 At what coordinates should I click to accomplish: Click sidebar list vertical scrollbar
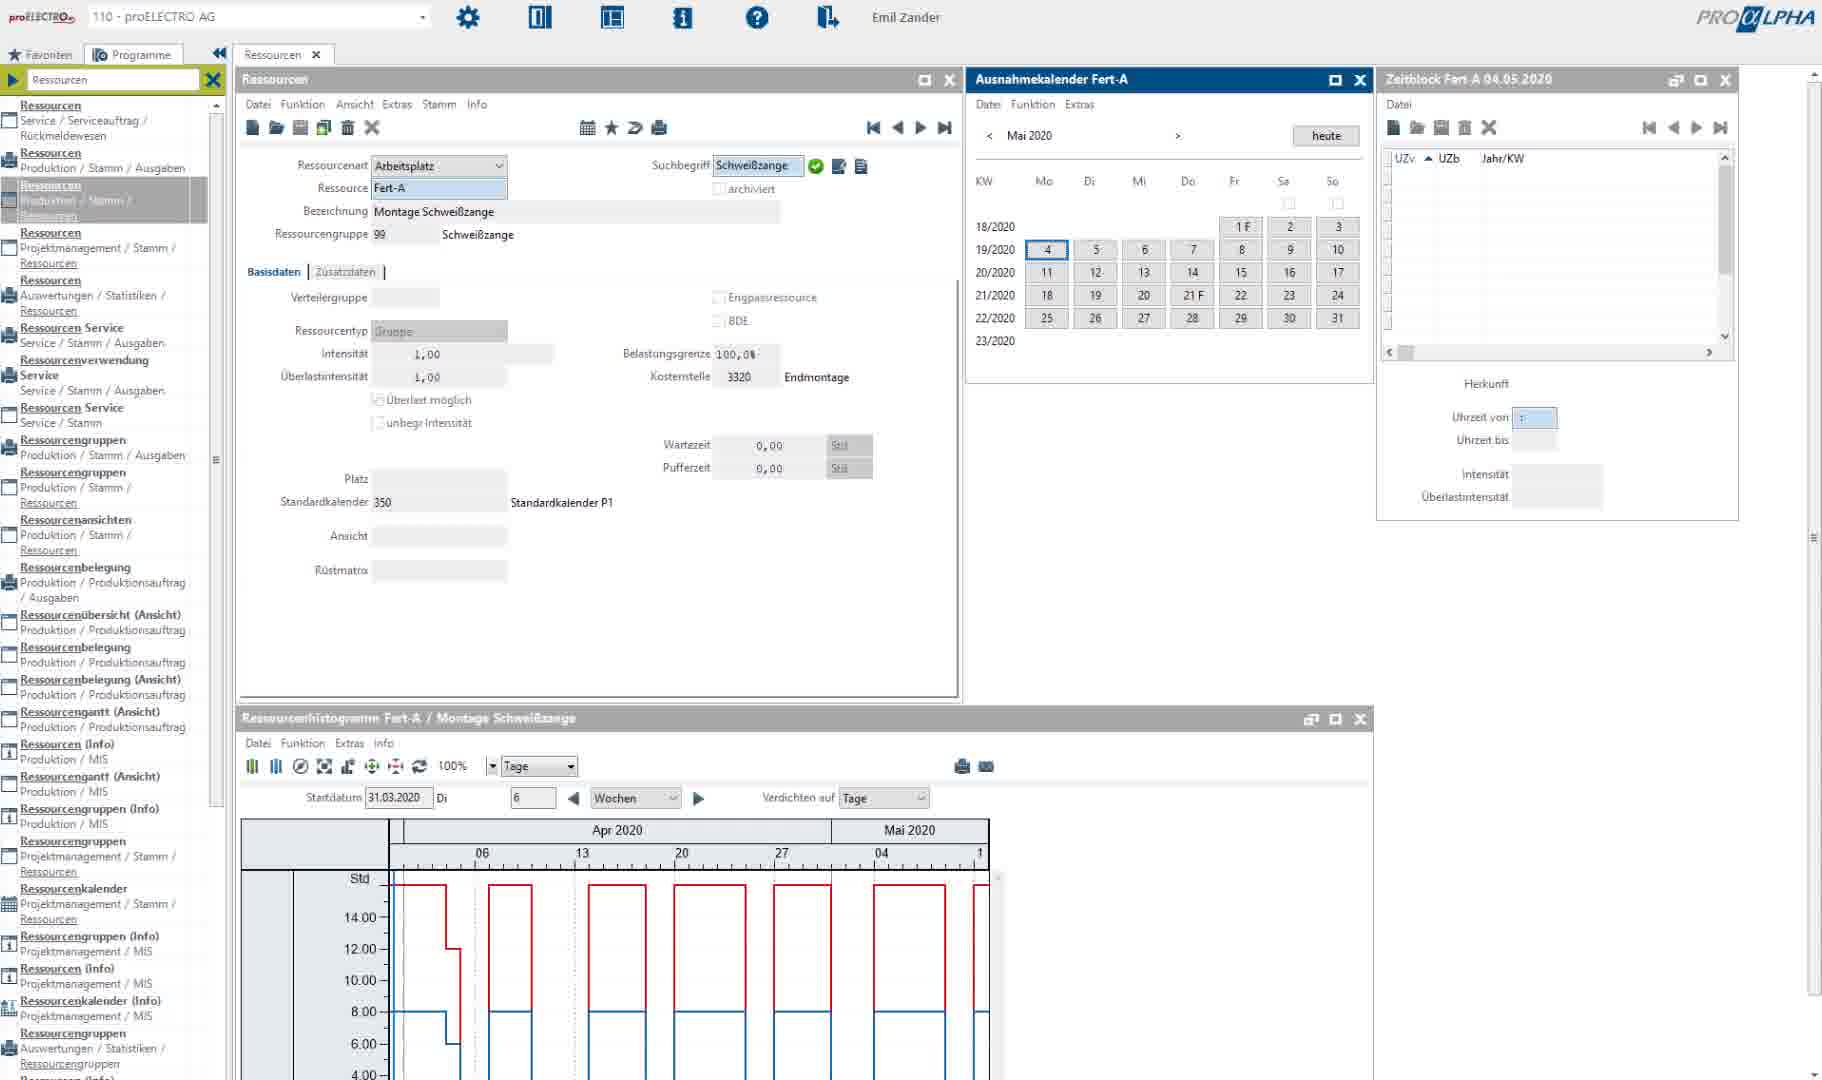[216, 460]
